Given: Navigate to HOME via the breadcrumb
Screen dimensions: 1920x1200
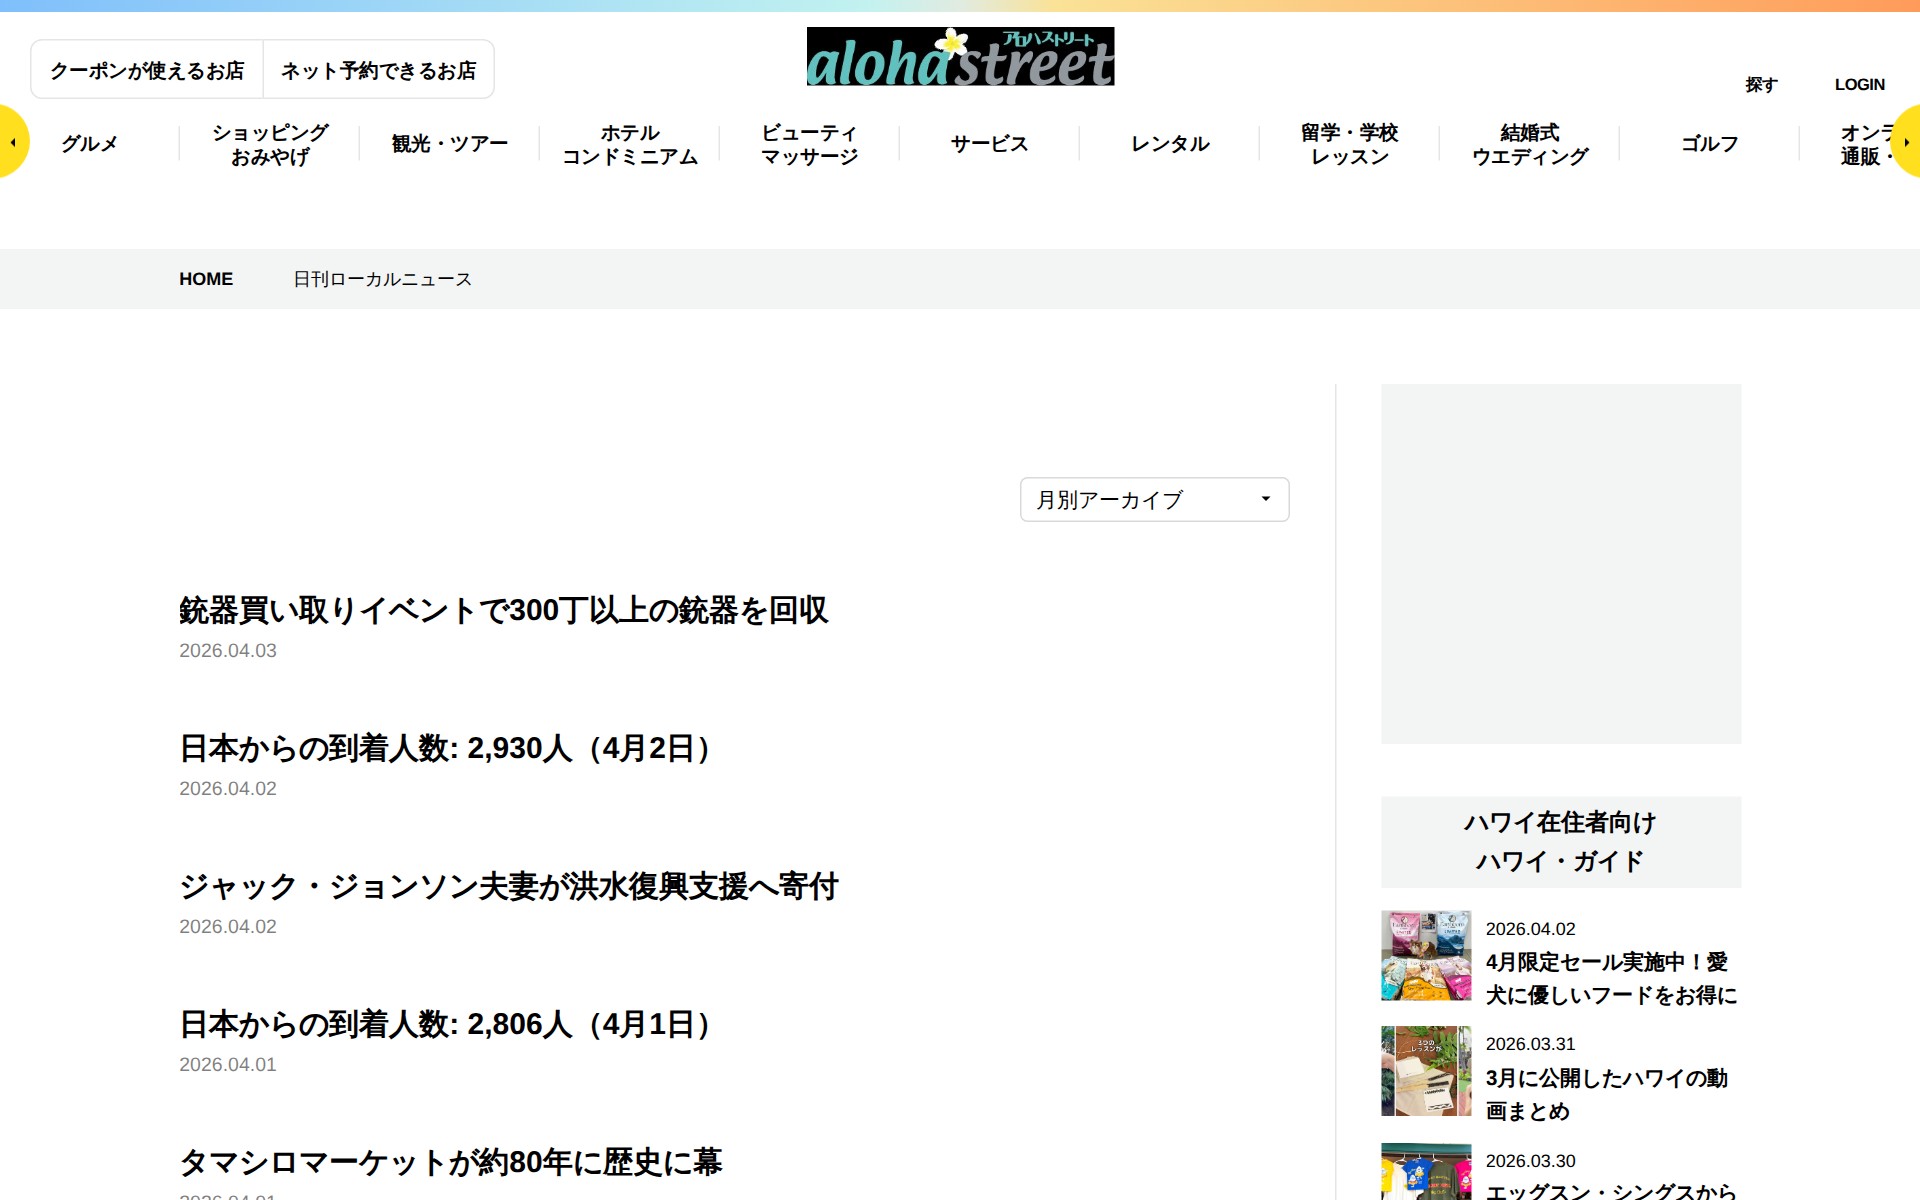Looking at the screenshot, I should [206, 279].
